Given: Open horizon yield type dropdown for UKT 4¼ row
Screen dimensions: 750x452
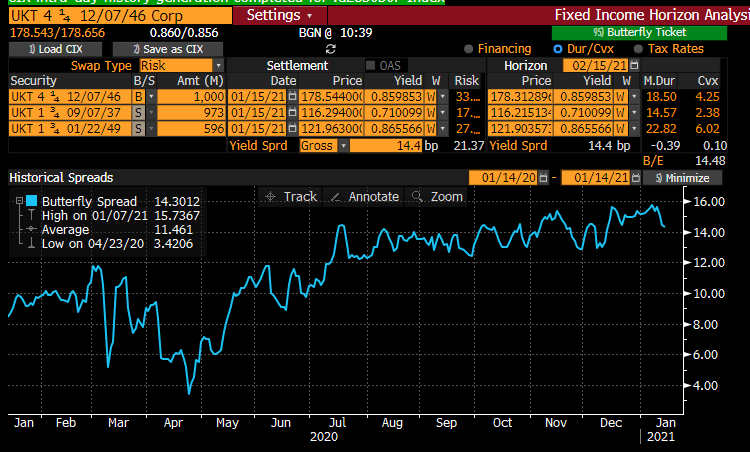Looking at the screenshot, I should (x=634, y=97).
